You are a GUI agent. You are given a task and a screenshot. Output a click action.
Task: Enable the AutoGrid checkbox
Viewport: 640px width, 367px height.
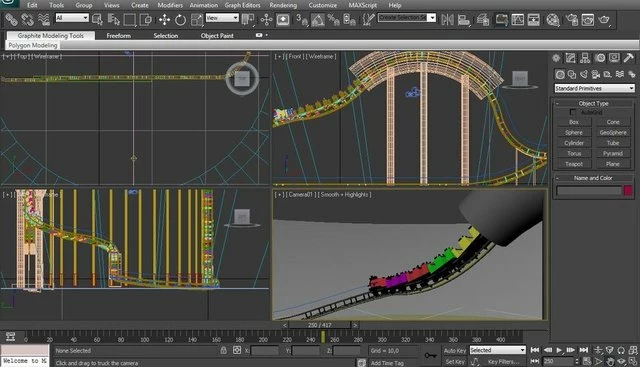click(573, 112)
